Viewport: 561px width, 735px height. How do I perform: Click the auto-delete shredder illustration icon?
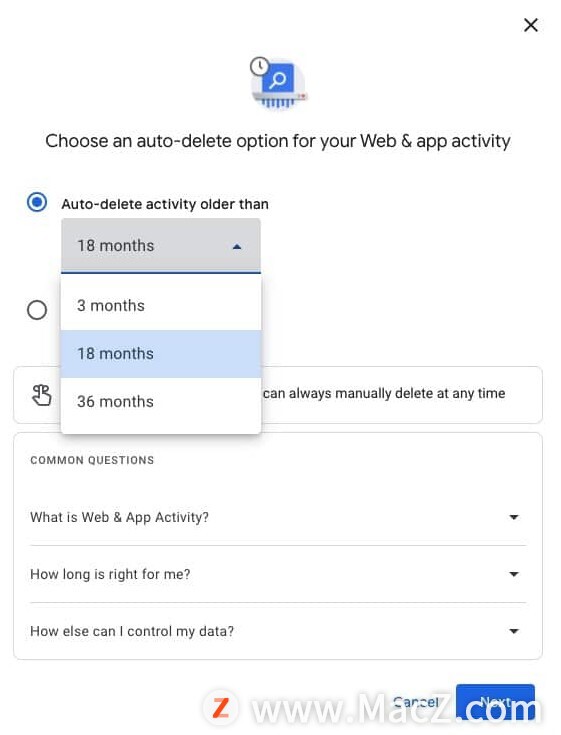279,83
